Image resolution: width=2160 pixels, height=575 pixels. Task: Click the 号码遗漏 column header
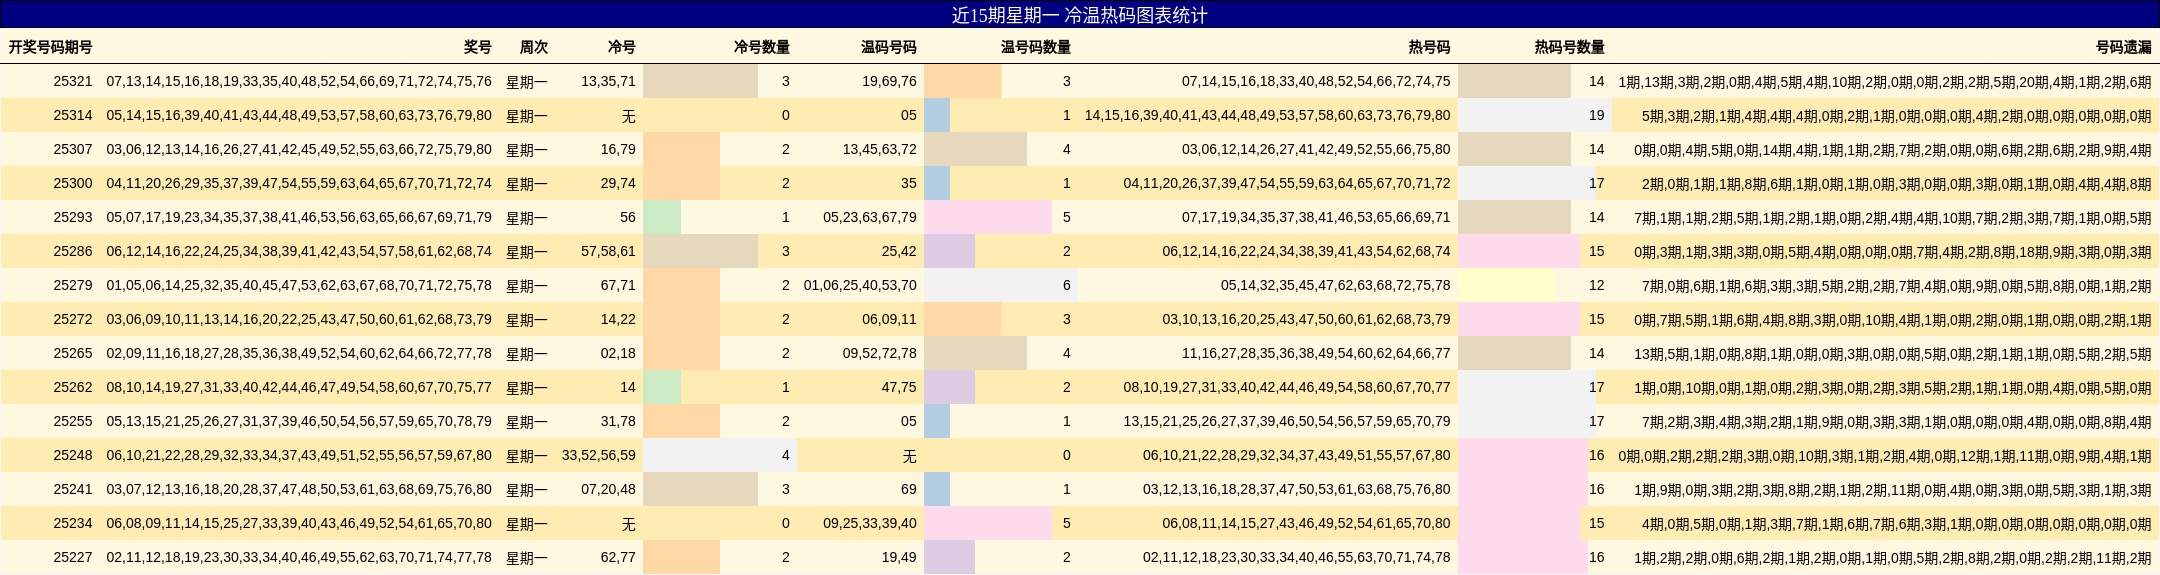2124,47
